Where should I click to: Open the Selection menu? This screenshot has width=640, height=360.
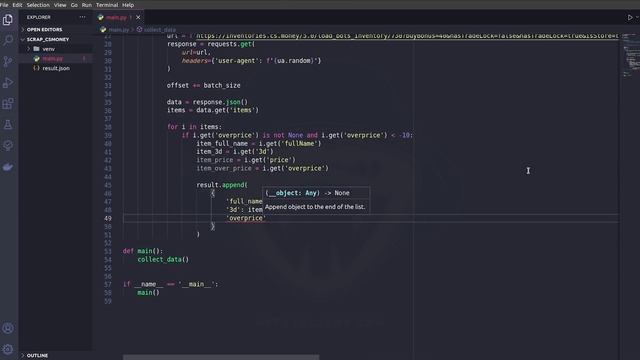coord(38,5)
